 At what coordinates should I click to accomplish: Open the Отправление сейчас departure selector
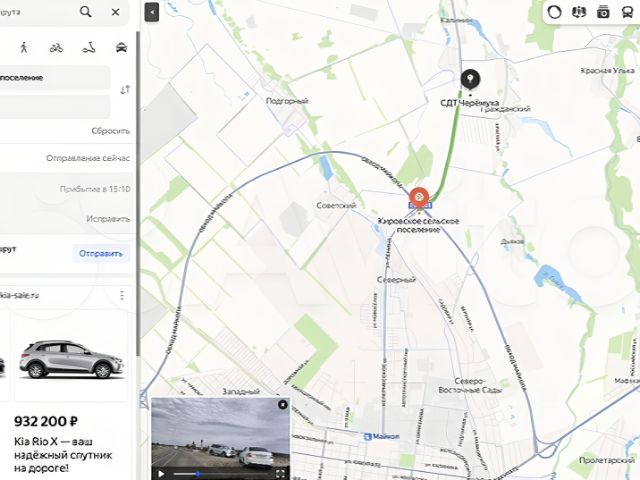88,158
